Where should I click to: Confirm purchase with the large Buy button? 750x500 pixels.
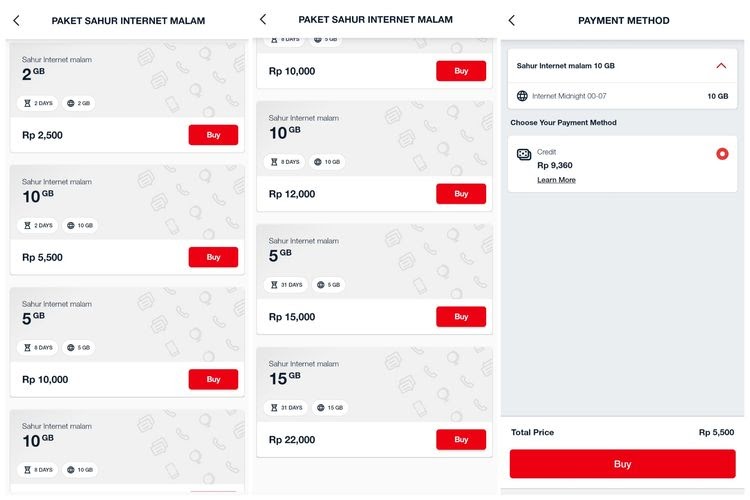pyautogui.click(x=622, y=464)
